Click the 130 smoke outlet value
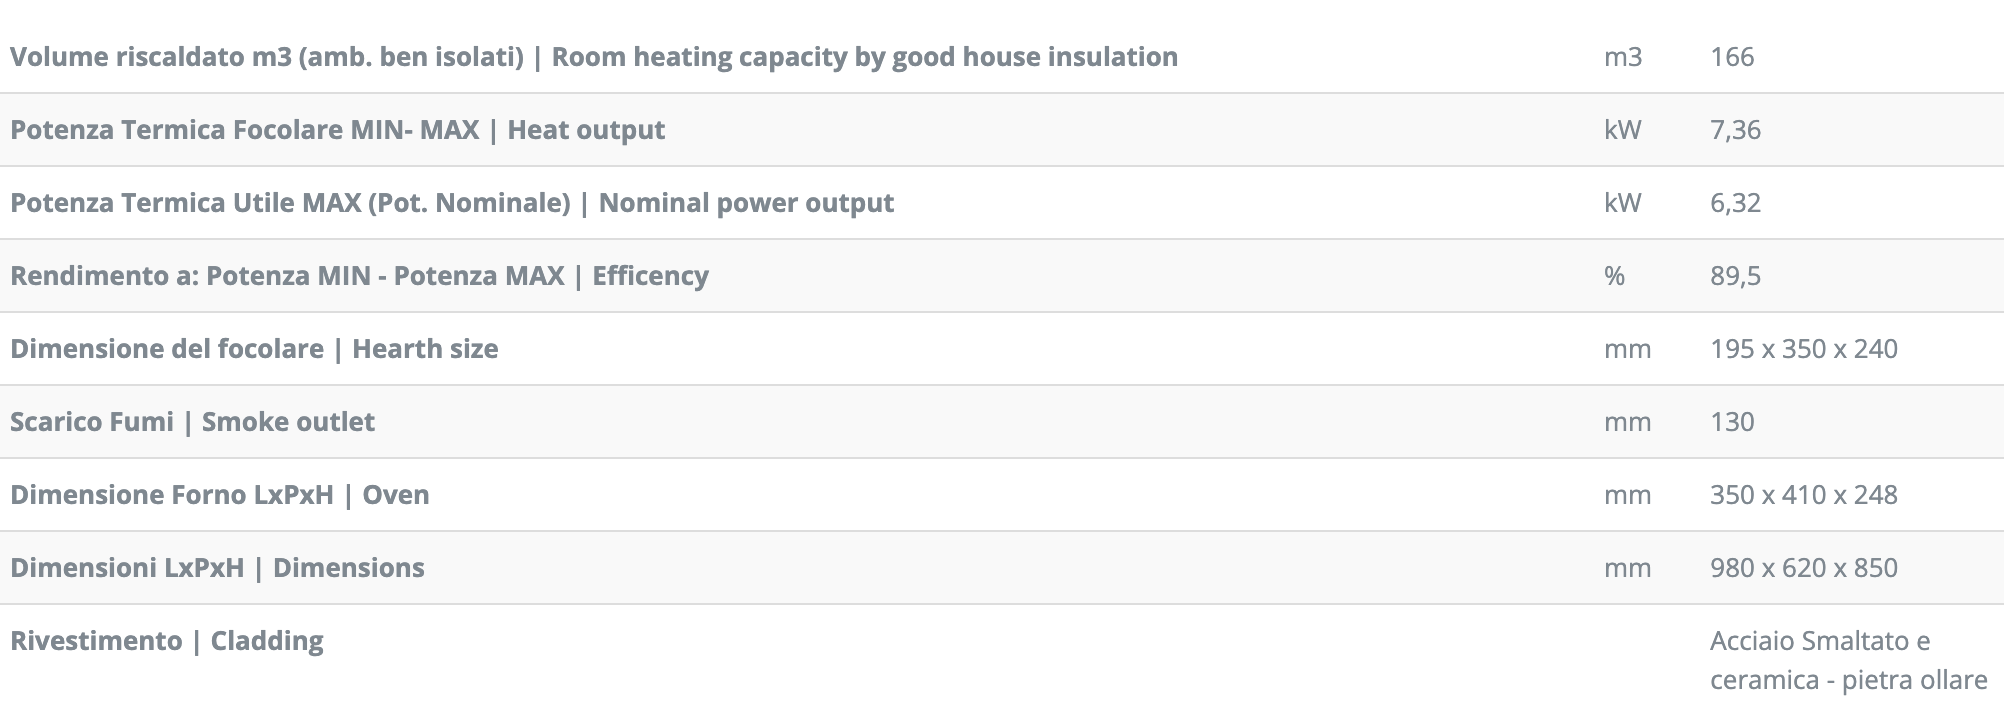 [1732, 422]
